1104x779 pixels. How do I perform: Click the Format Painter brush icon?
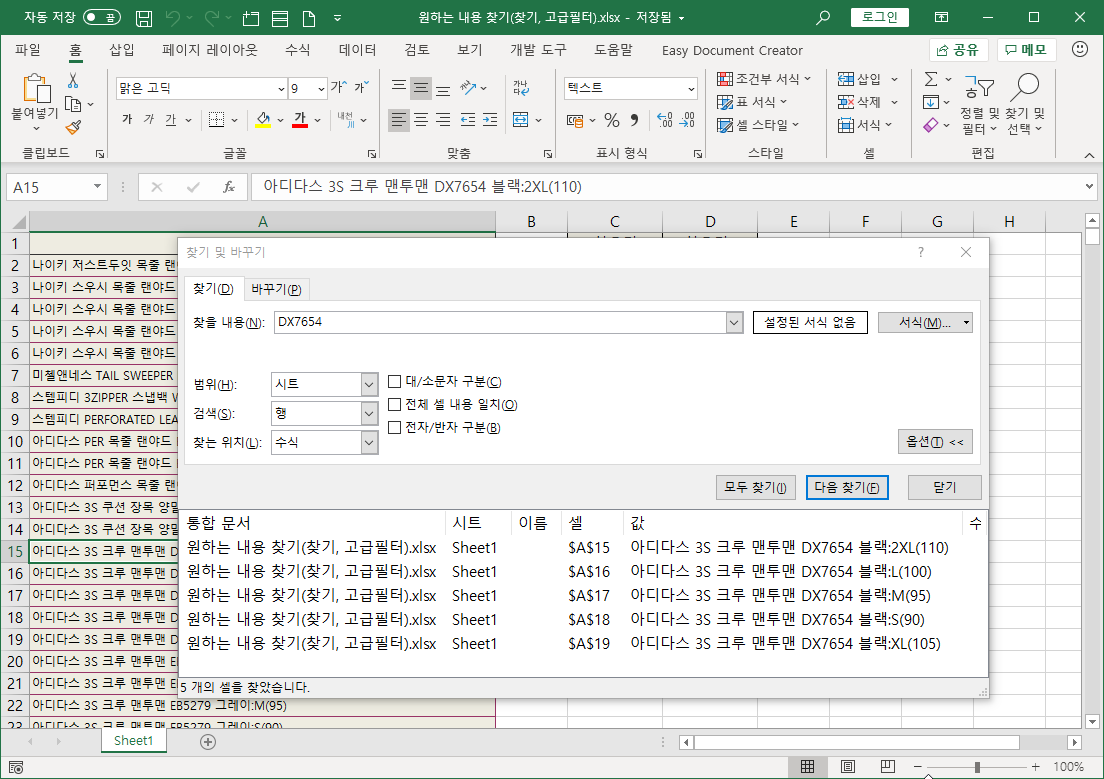(73, 127)
